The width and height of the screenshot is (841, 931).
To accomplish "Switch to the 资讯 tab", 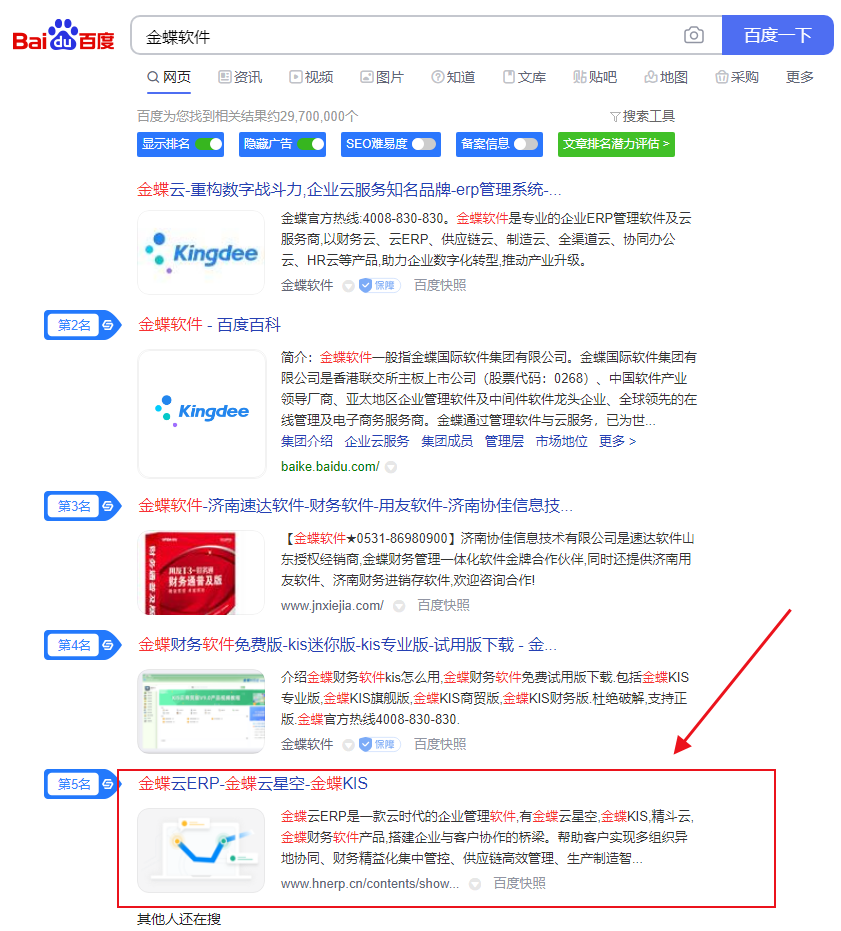I will pyautogui.click(x=240, y=77).
